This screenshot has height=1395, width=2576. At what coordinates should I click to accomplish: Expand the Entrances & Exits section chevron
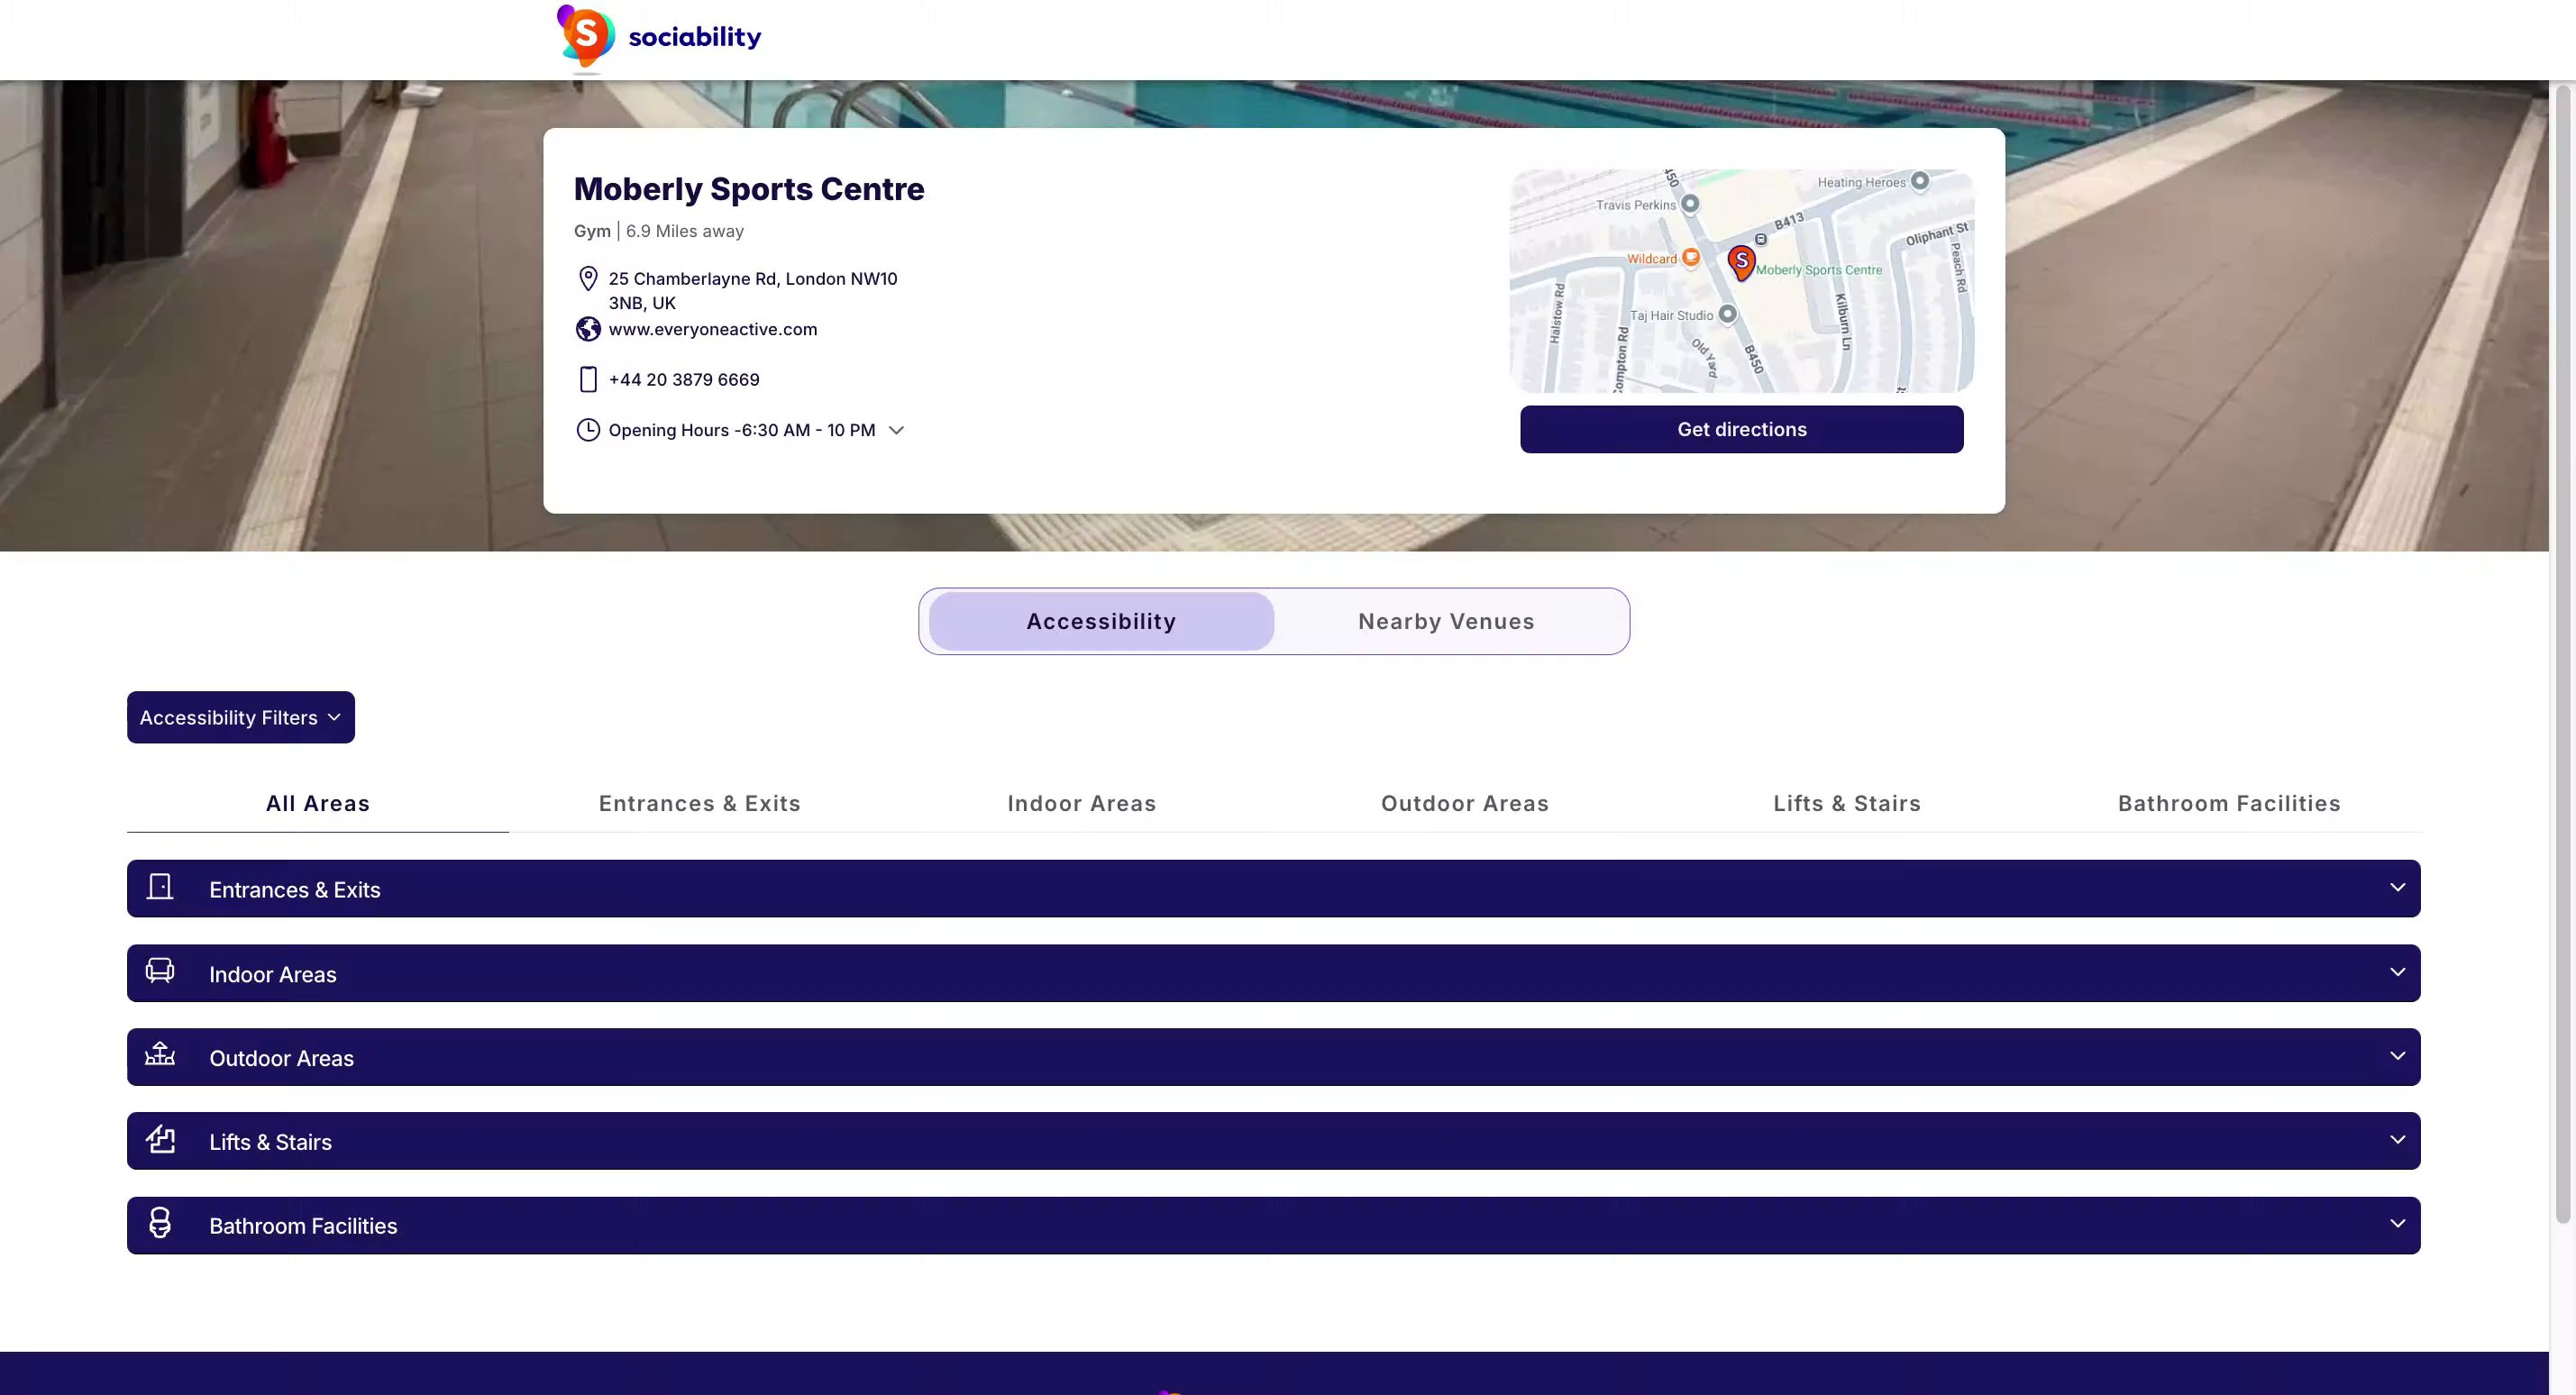[x=2397, y=888]
